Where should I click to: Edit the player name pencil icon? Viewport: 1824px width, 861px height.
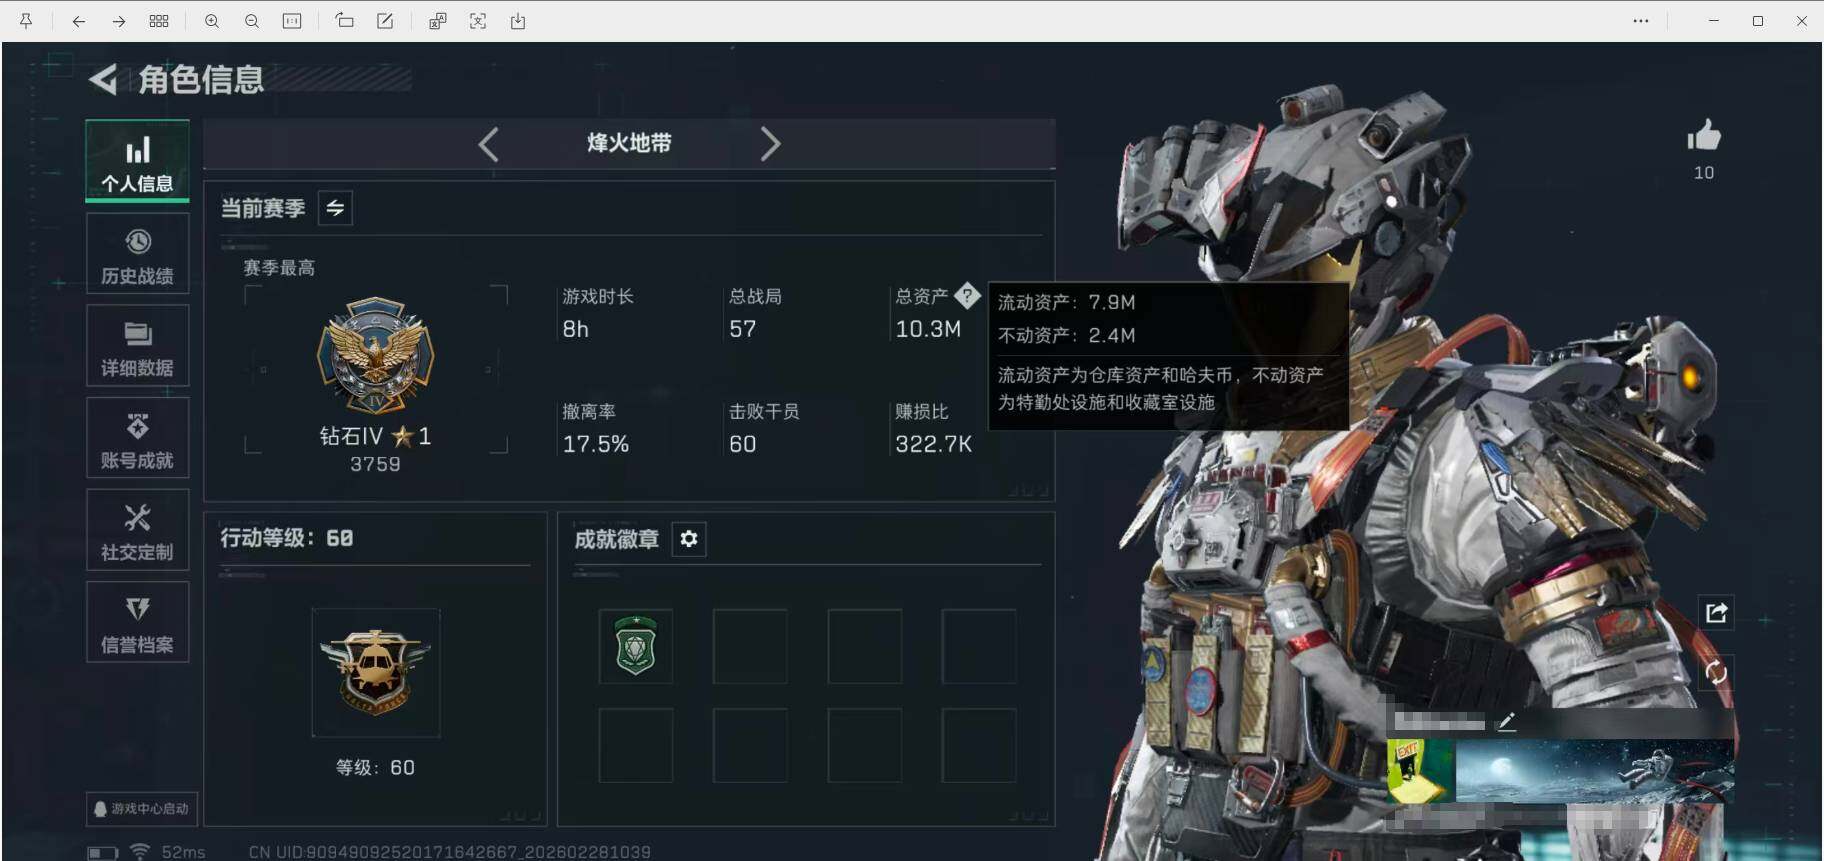pos(1507,721)
